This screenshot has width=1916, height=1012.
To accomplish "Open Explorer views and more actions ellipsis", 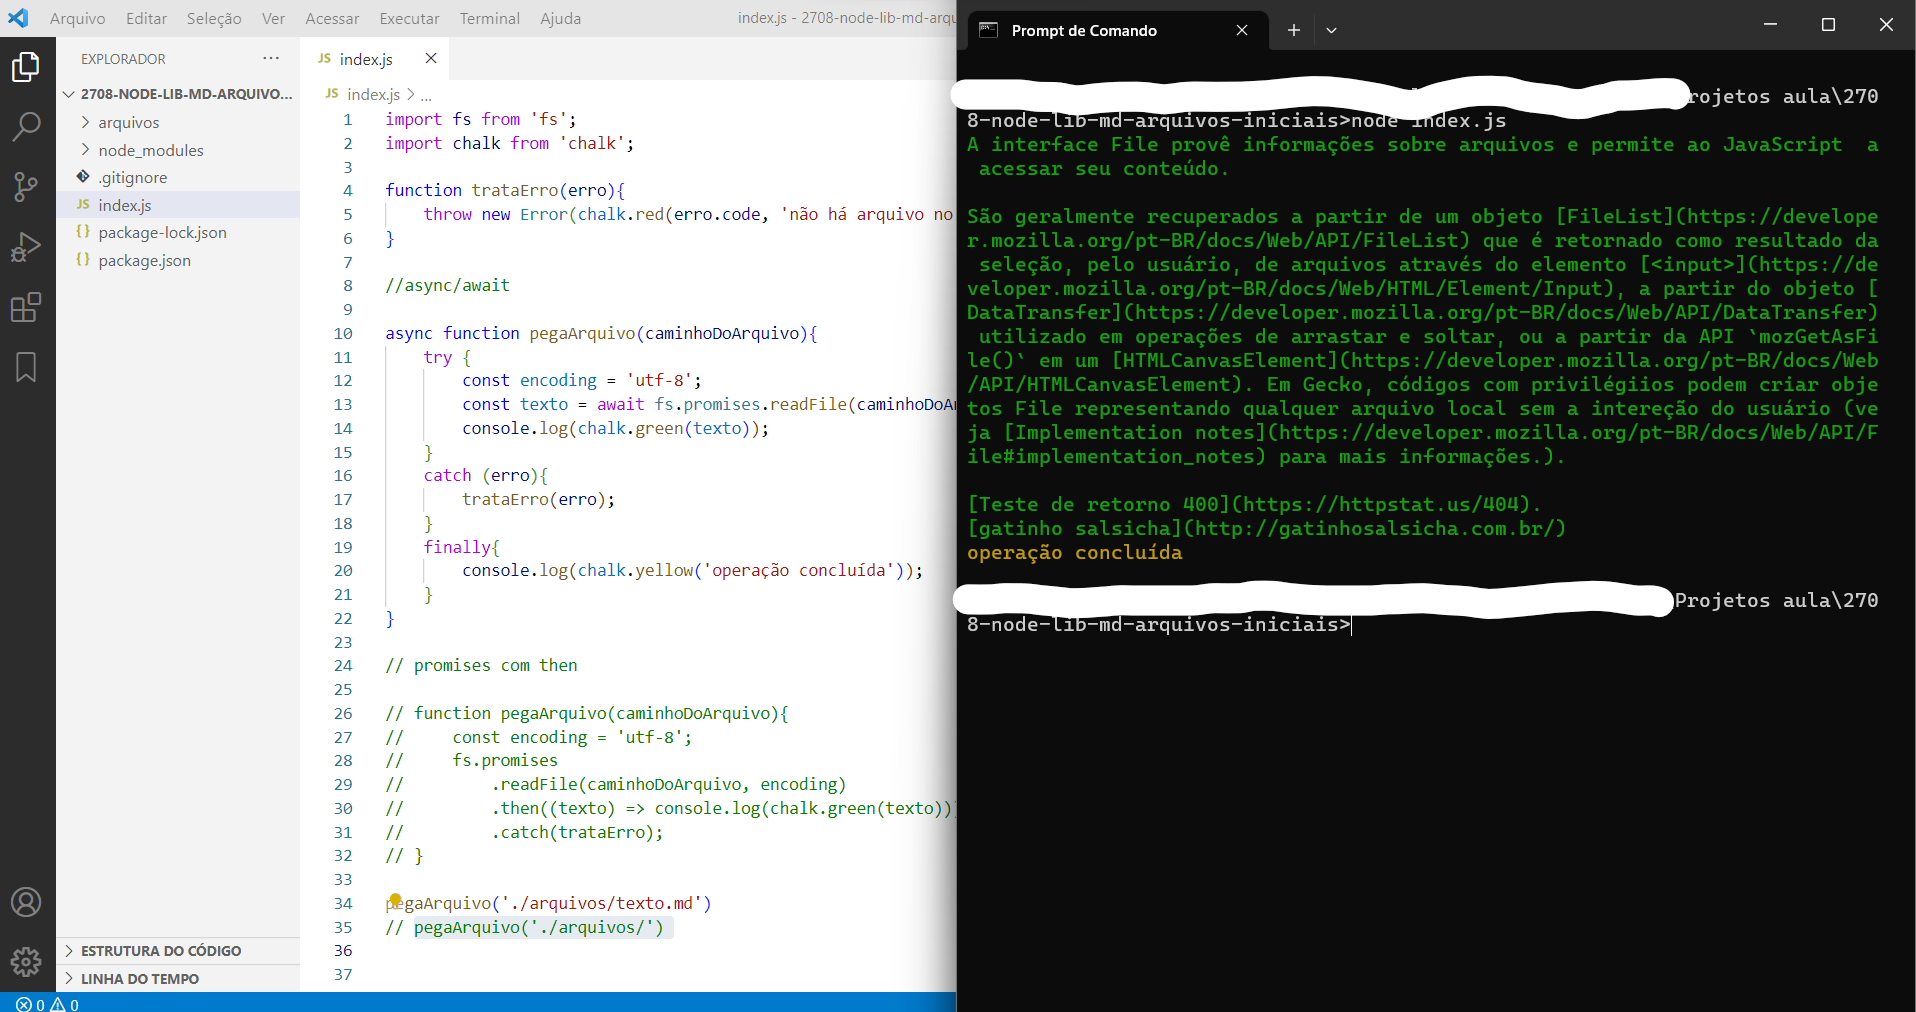I will click(x=271, y=58).
